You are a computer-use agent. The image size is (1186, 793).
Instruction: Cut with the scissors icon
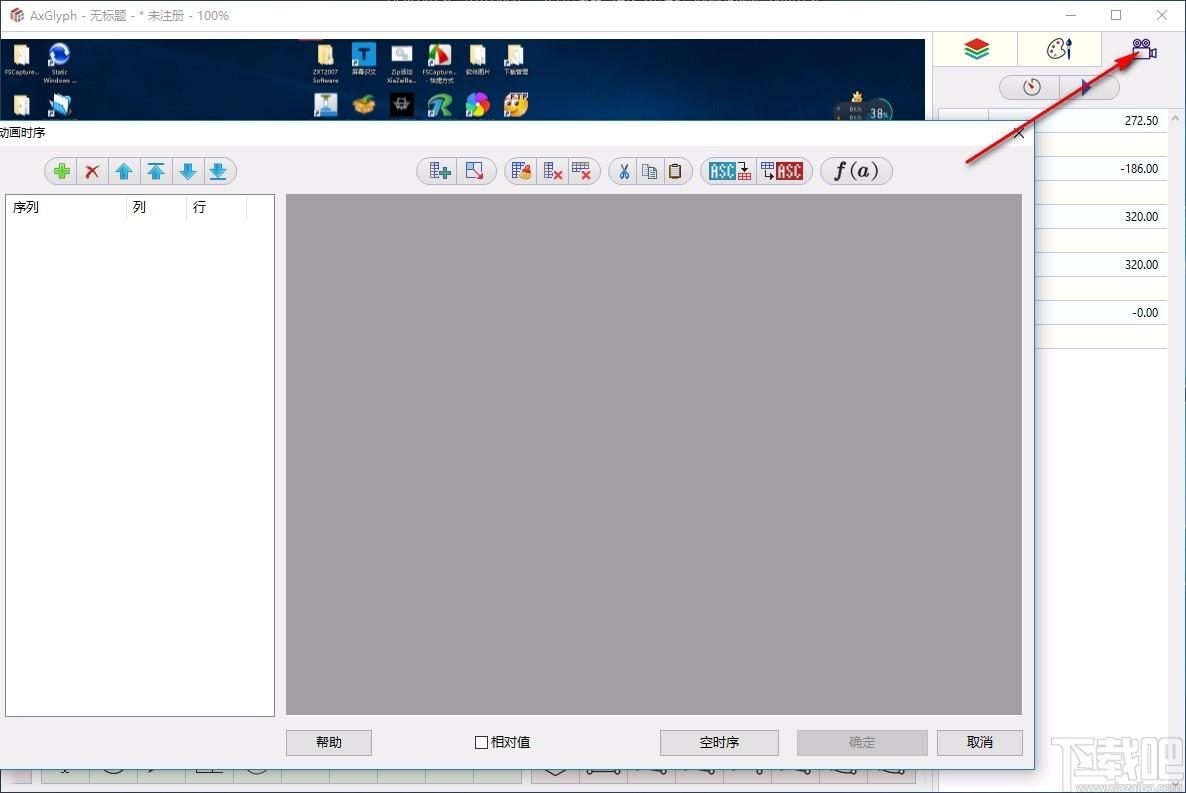(624, 171)
